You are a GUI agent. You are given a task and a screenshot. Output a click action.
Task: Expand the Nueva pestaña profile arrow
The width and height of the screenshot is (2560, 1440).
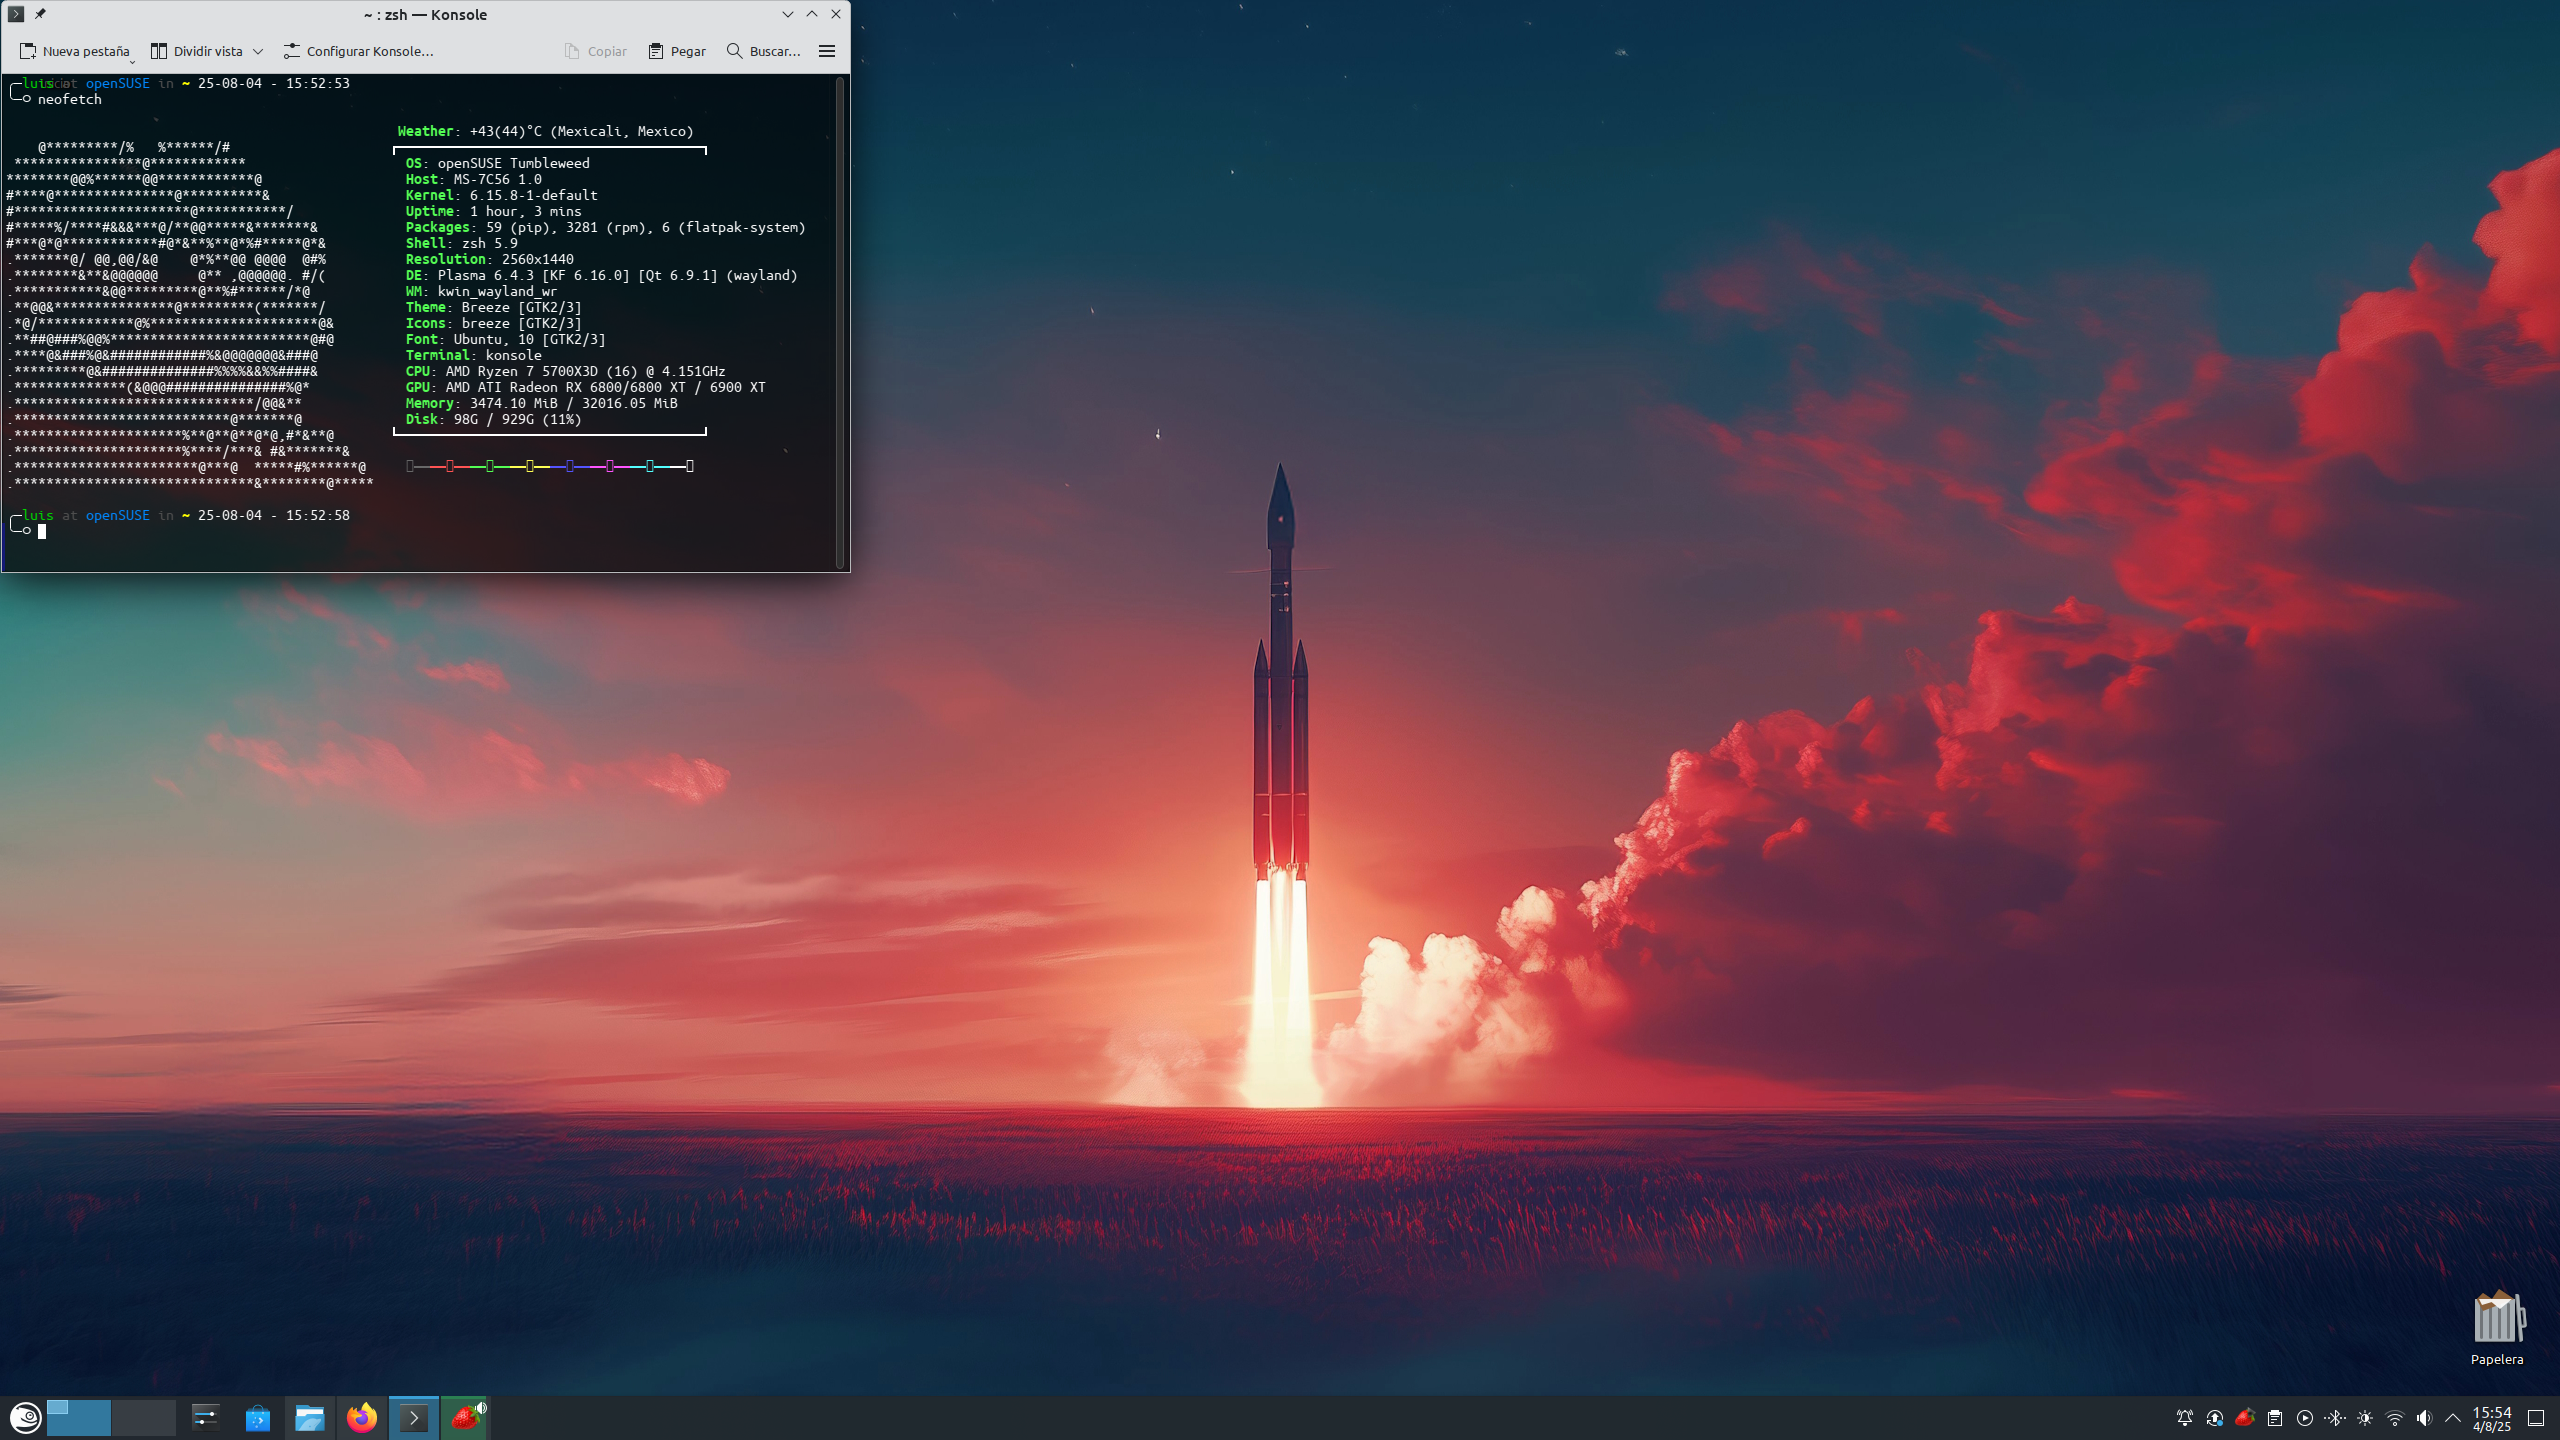pos(132,61)
